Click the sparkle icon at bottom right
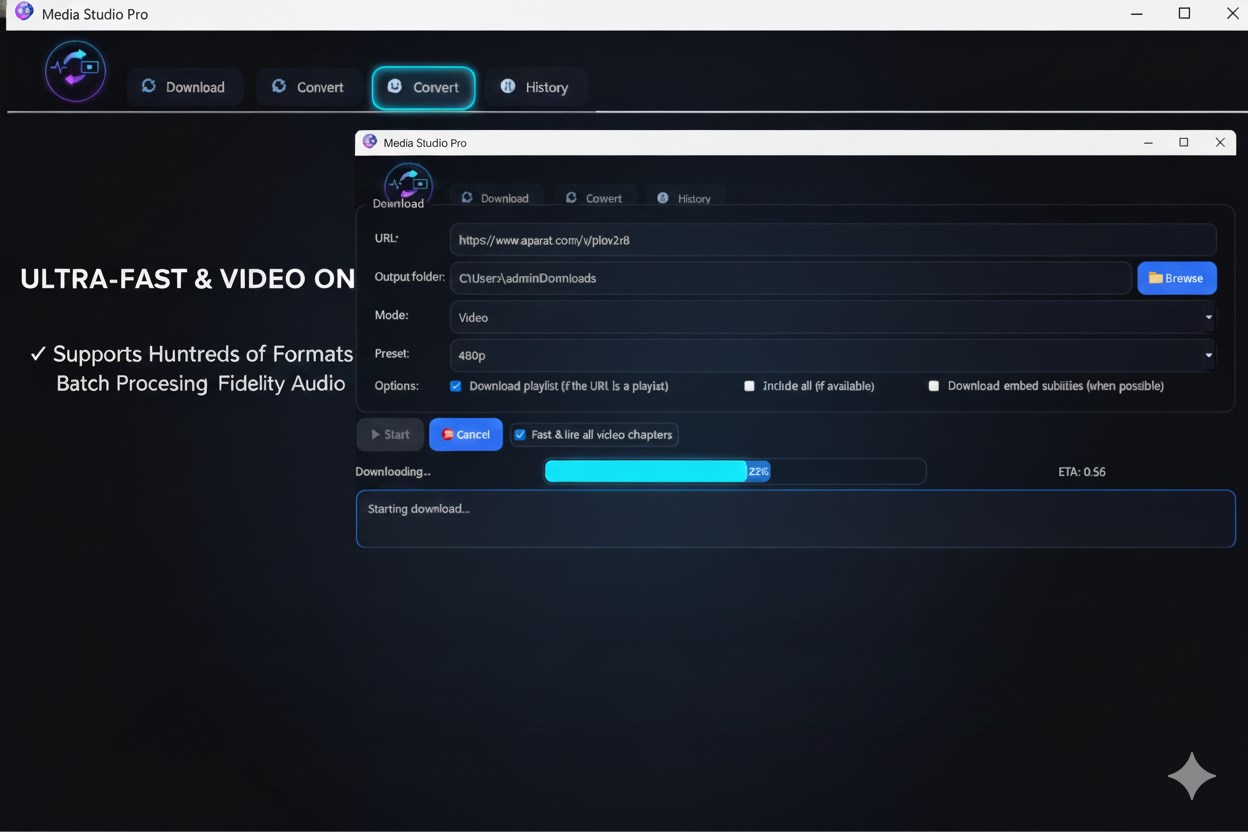1248x832 pixels. click(1192, 776)
